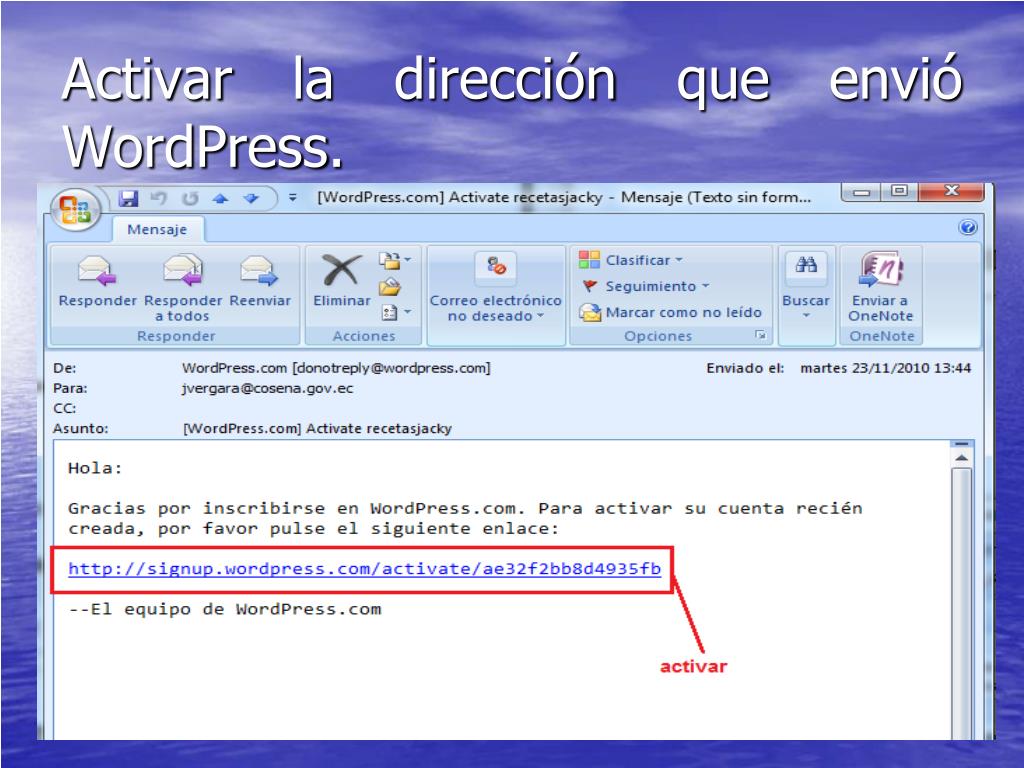Close the message window
1024x768 pixels.
[x=951, y=191]
